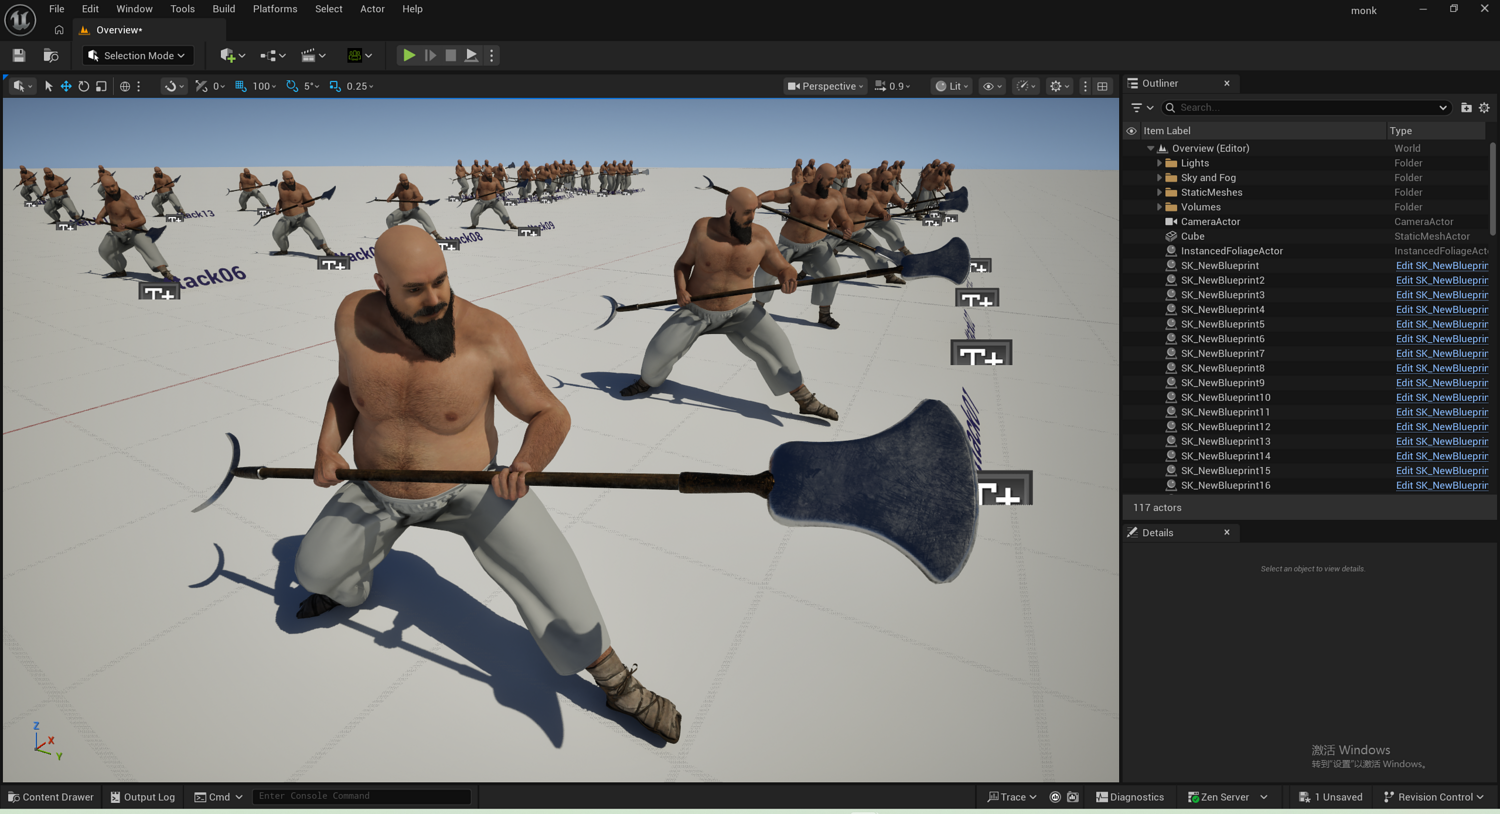1500x814 pixels.
Task: Expand the Lights folder
Action: coord(1160,163)
